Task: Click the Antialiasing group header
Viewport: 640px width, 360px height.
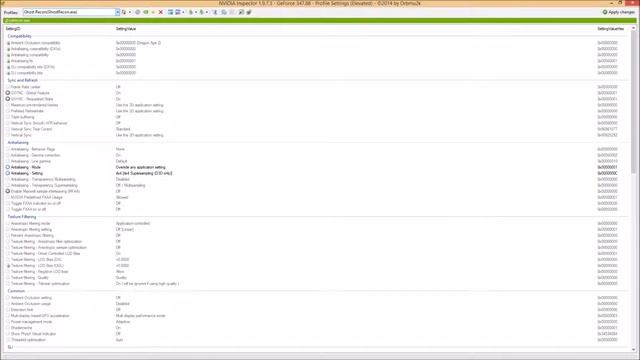Action: tap(18, 142)
